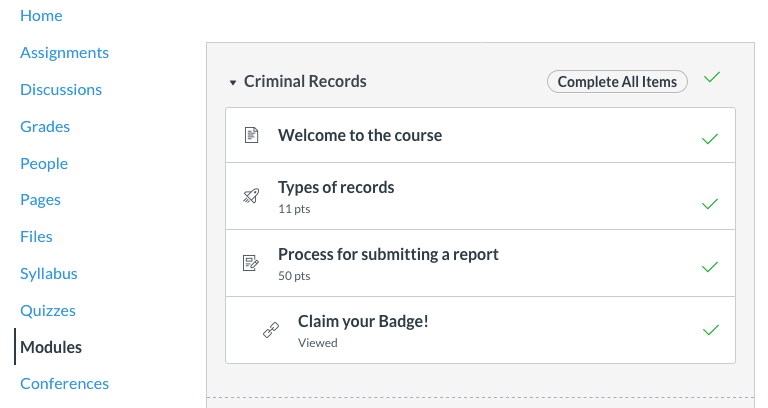This screenshot has height=408, width=768.
Task: Open the Claim your Badge! link
Action: pos(364,321)
